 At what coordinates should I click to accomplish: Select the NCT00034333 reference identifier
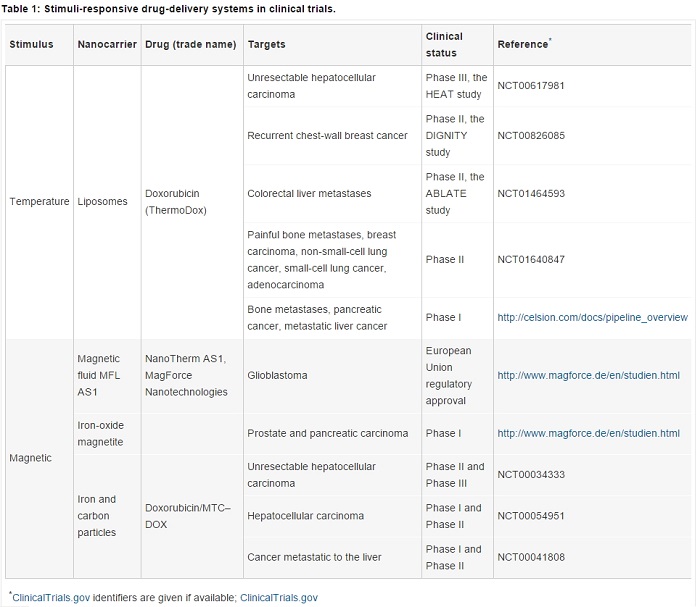click(x=531, y=474)
